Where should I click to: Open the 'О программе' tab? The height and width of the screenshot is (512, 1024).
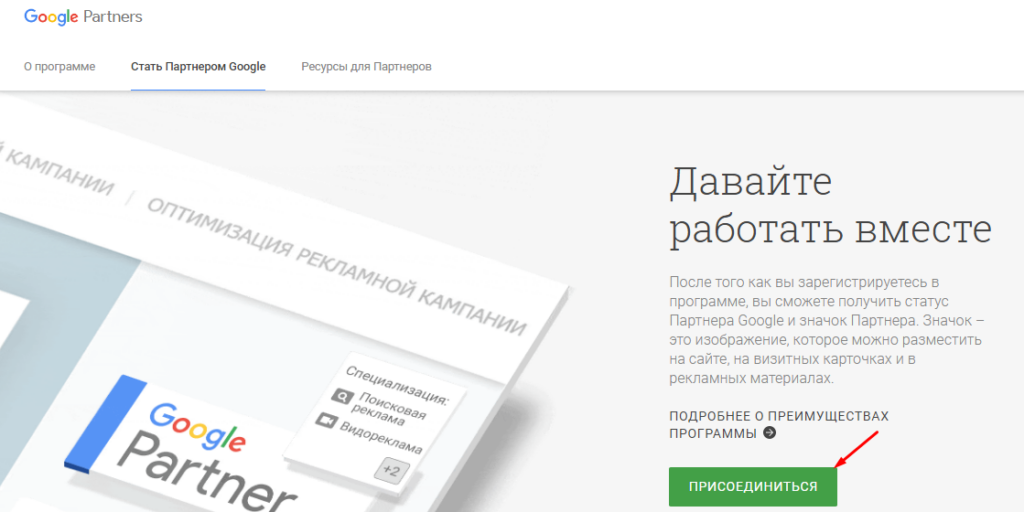click(59, 67)
